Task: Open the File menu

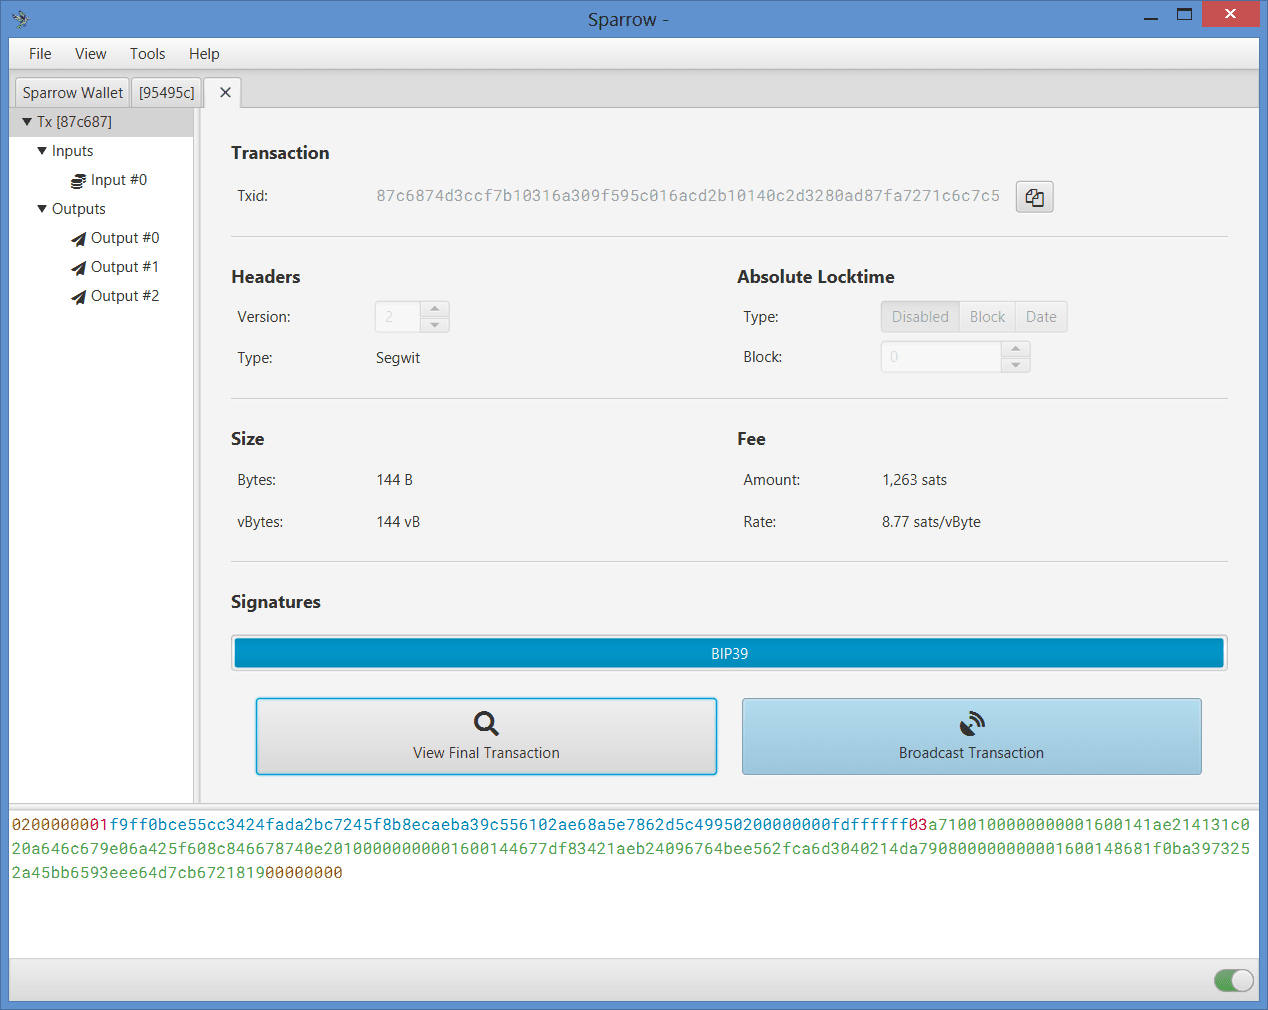Action: pos(40,54)
